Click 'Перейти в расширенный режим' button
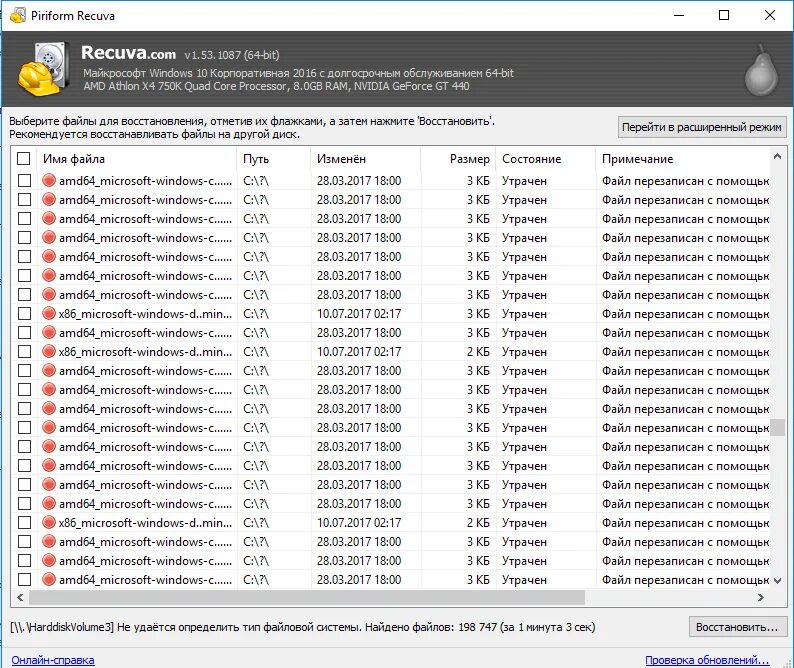The image size is (794, 668). [x=701, y=127]
